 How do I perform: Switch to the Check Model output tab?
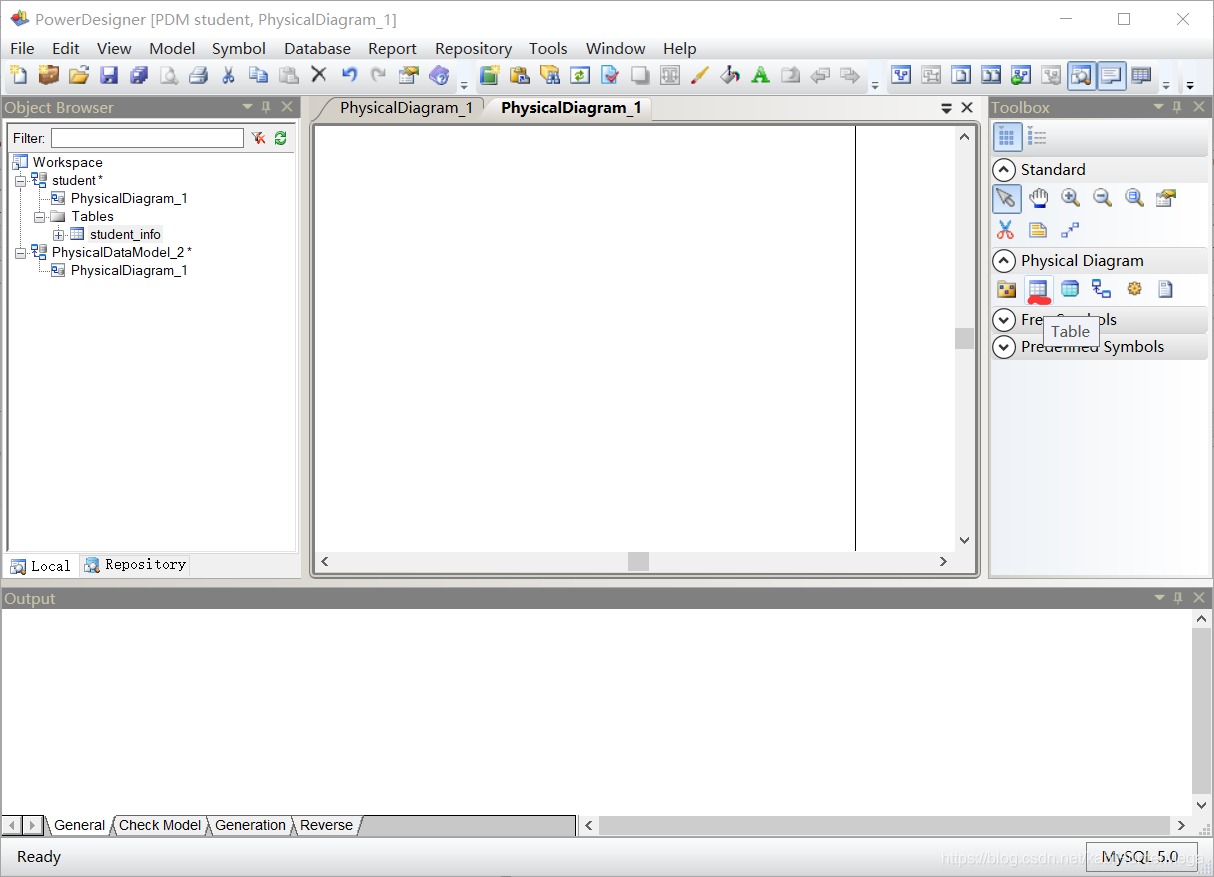pos(160,825)
